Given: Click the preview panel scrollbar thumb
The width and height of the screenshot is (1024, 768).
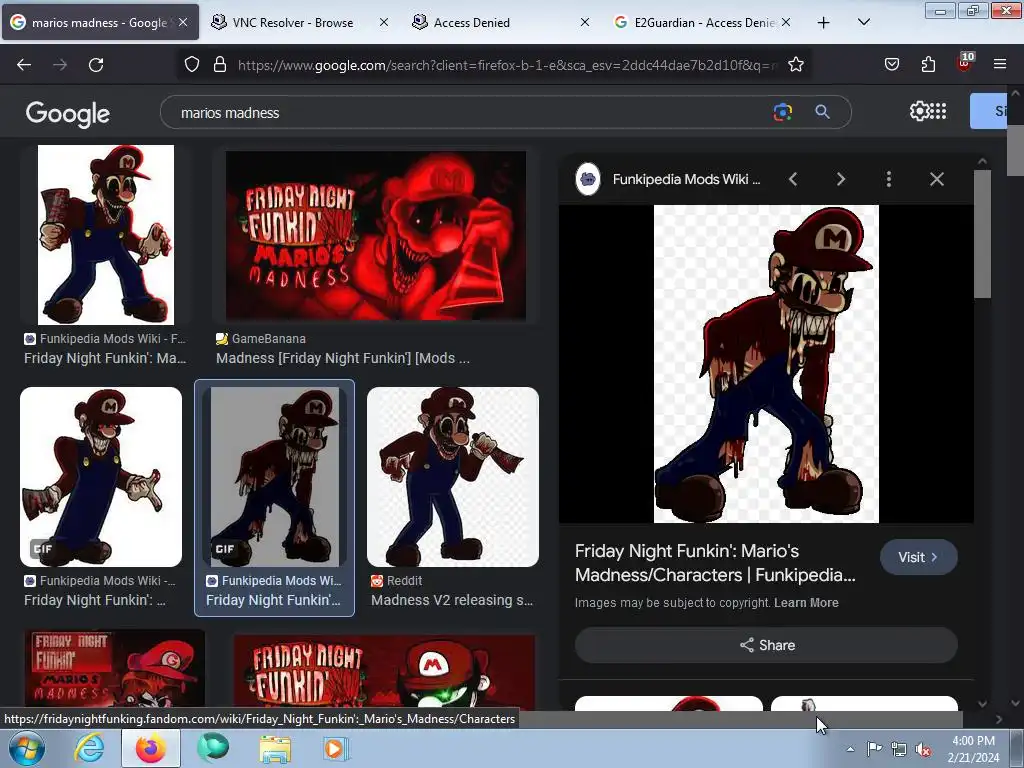Looking at the screenshot, I should click(x=982, y=234).
